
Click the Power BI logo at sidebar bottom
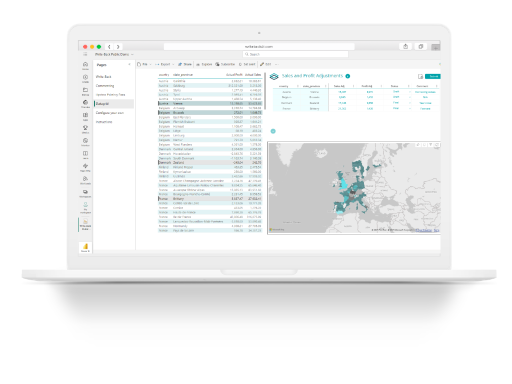pyautogui.click(x=85, y=247)
